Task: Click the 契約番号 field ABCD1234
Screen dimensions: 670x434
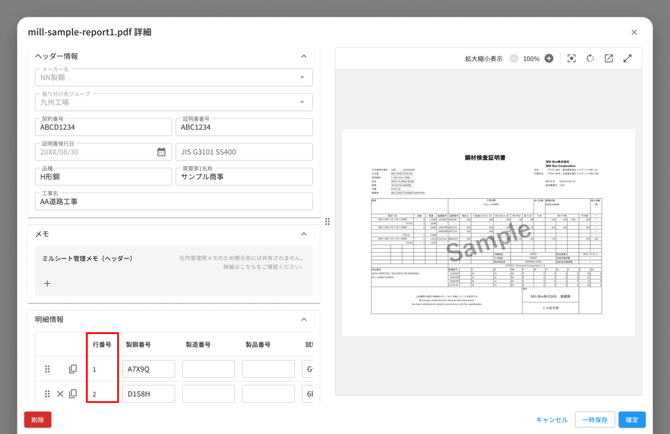Action: (103, 127)
